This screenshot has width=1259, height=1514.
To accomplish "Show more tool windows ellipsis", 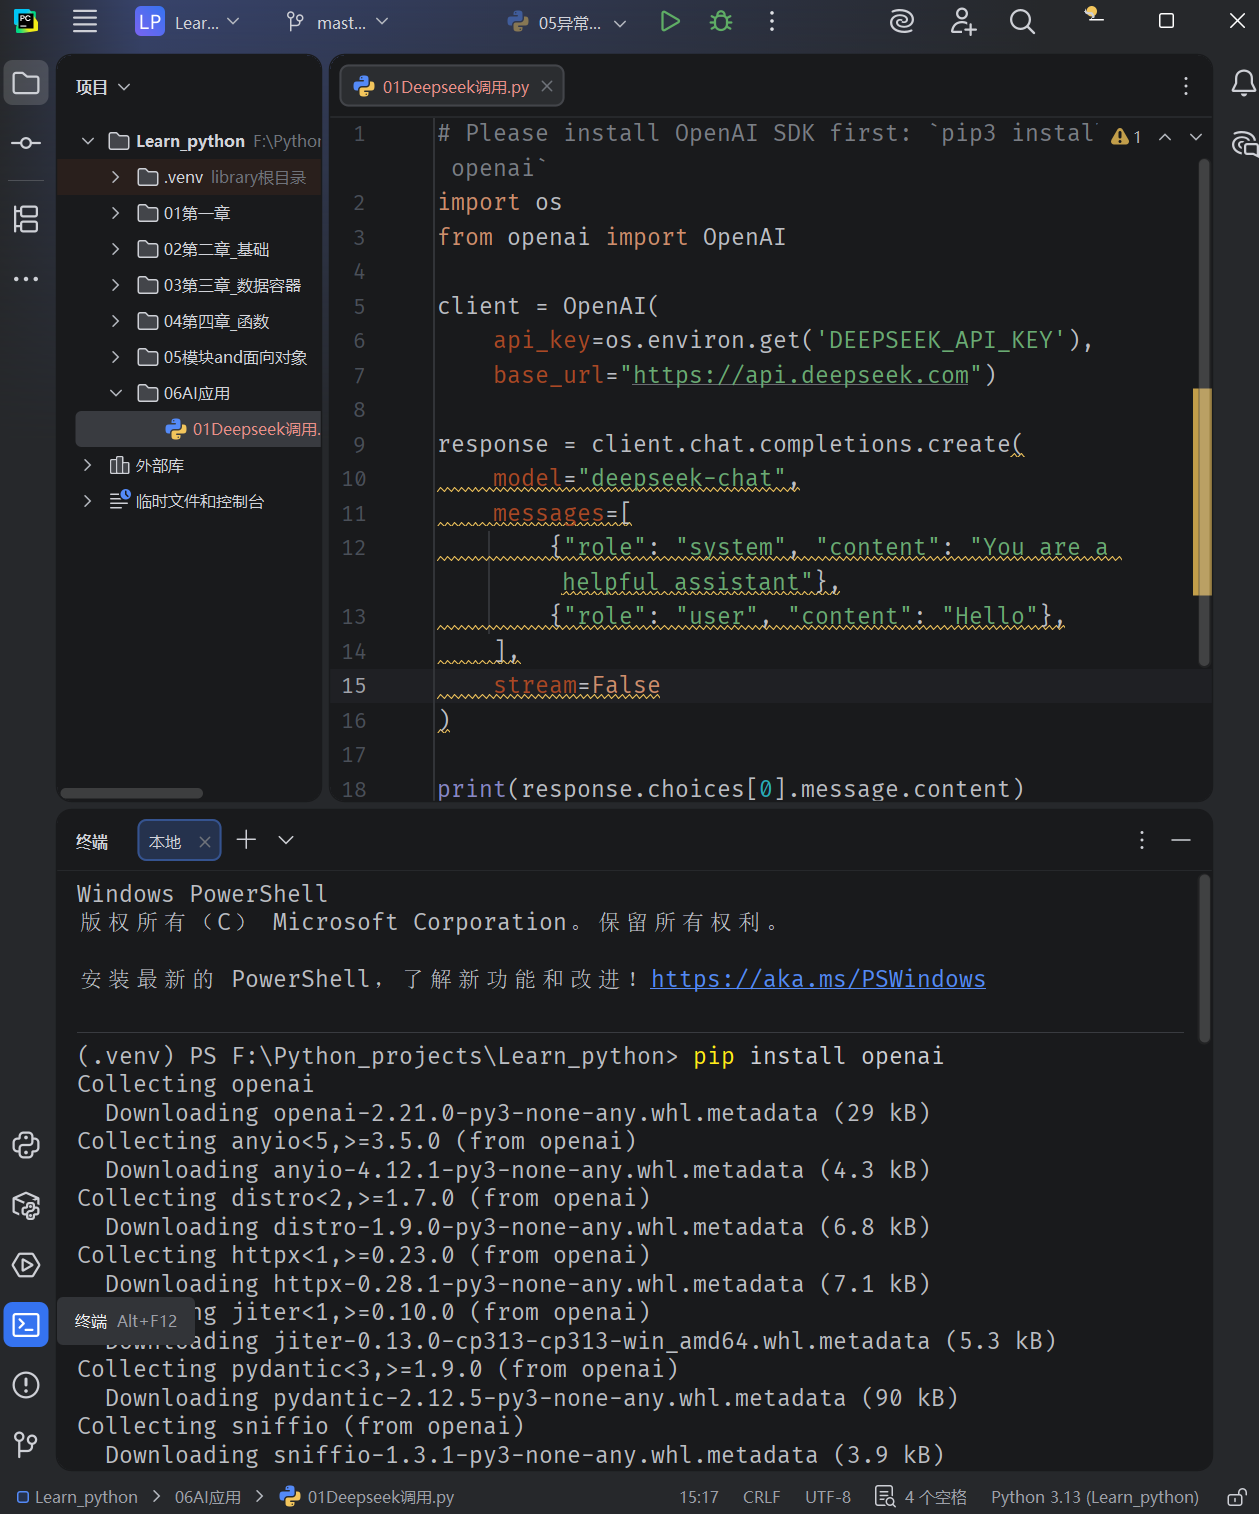I will click(26, 279).
